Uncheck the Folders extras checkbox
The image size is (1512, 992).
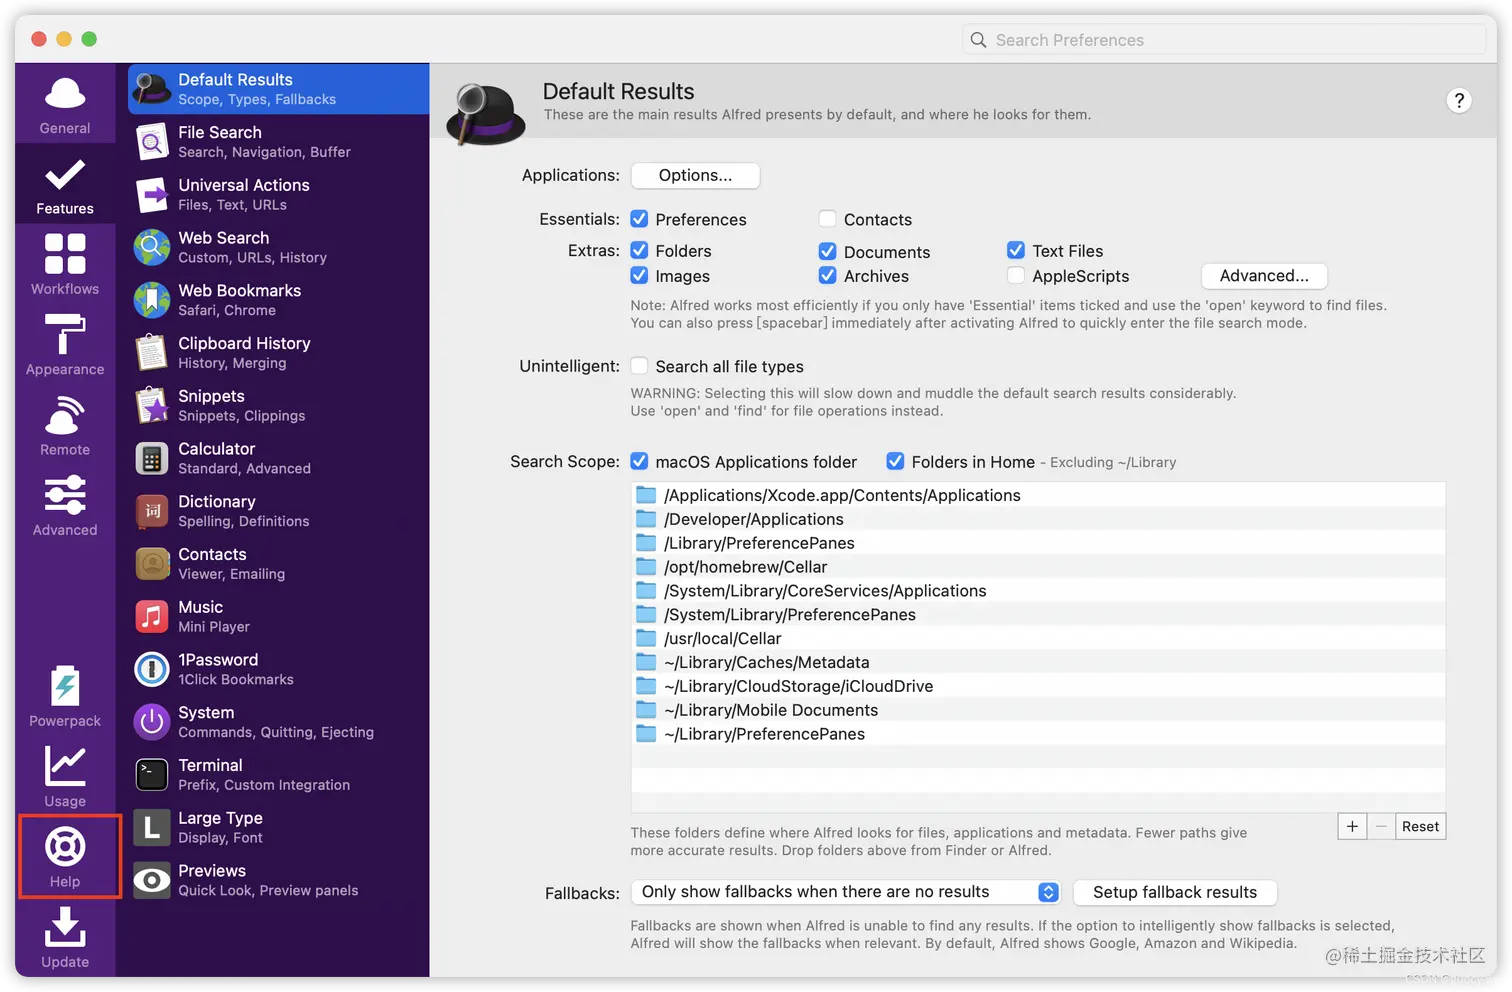pos(639,251)
